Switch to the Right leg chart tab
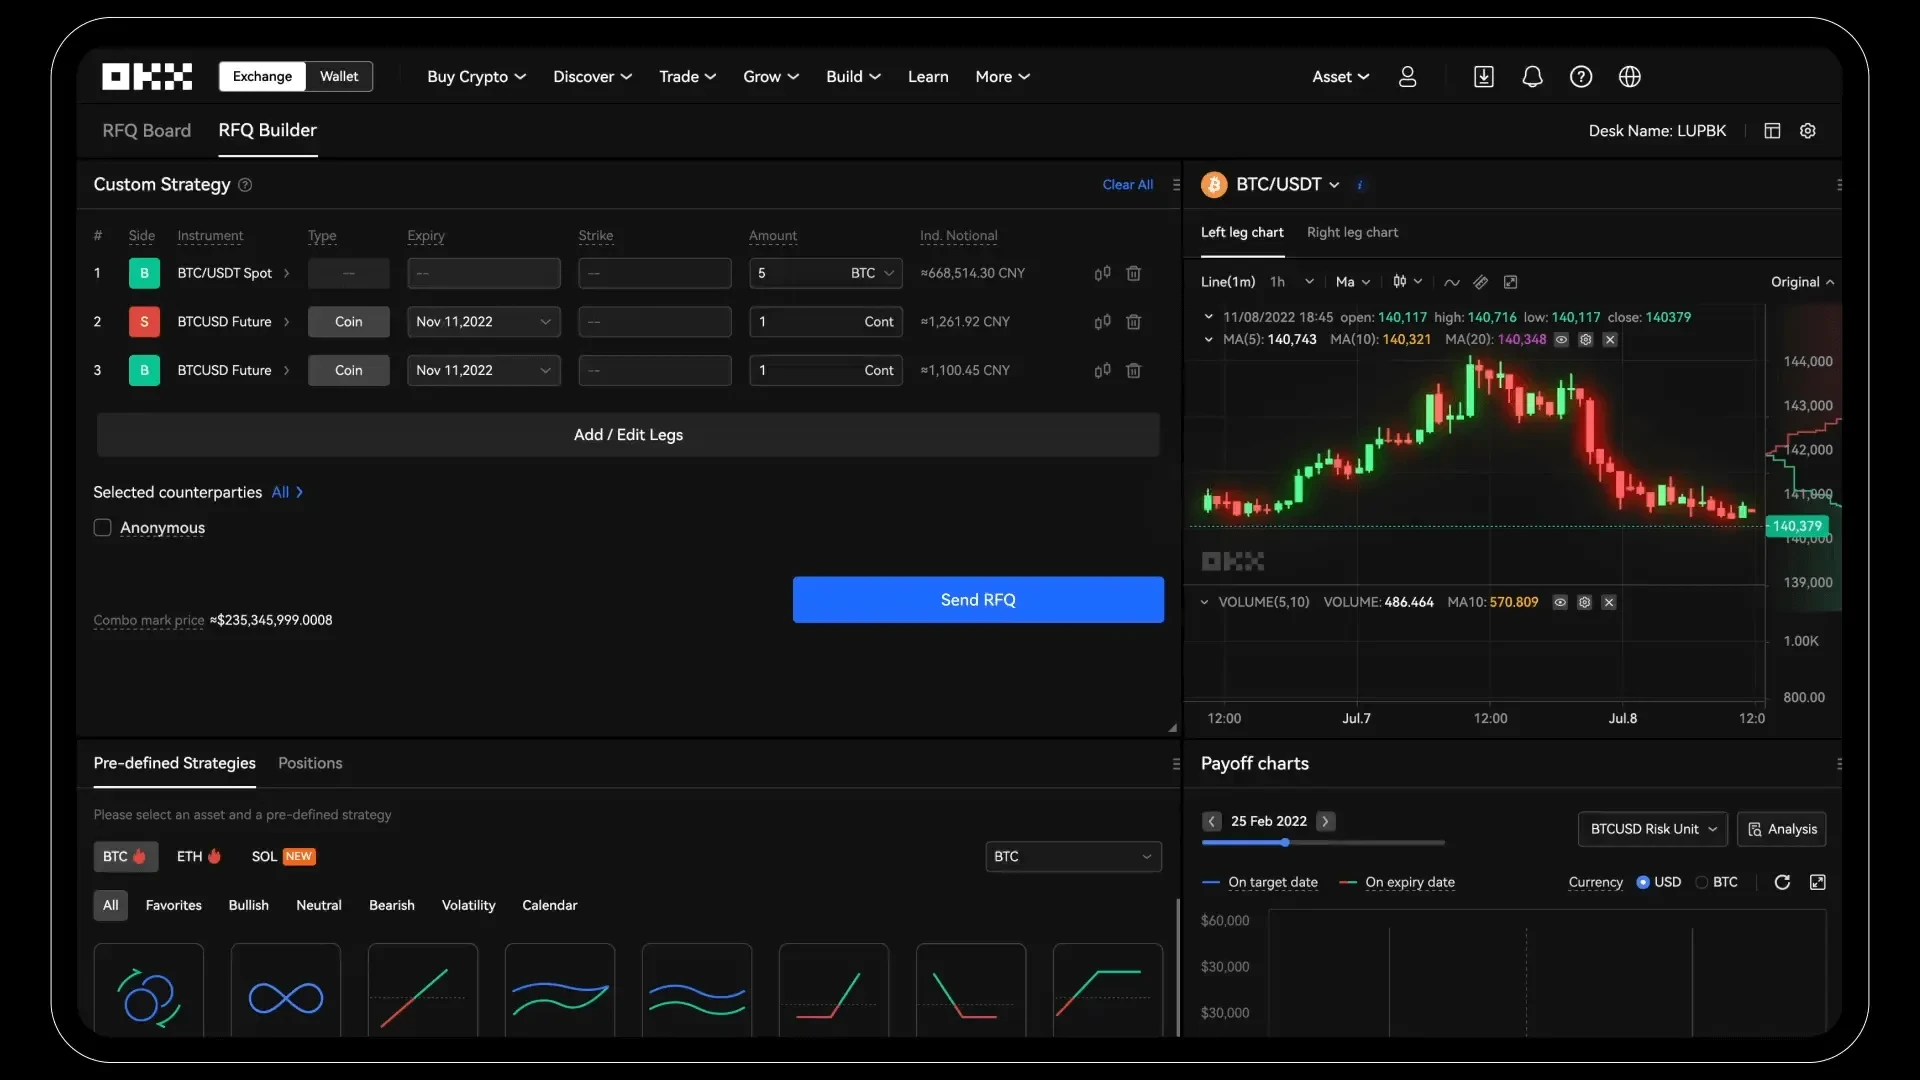Viewport: 1920px width, 1080px height. [x=1353, y=231]
